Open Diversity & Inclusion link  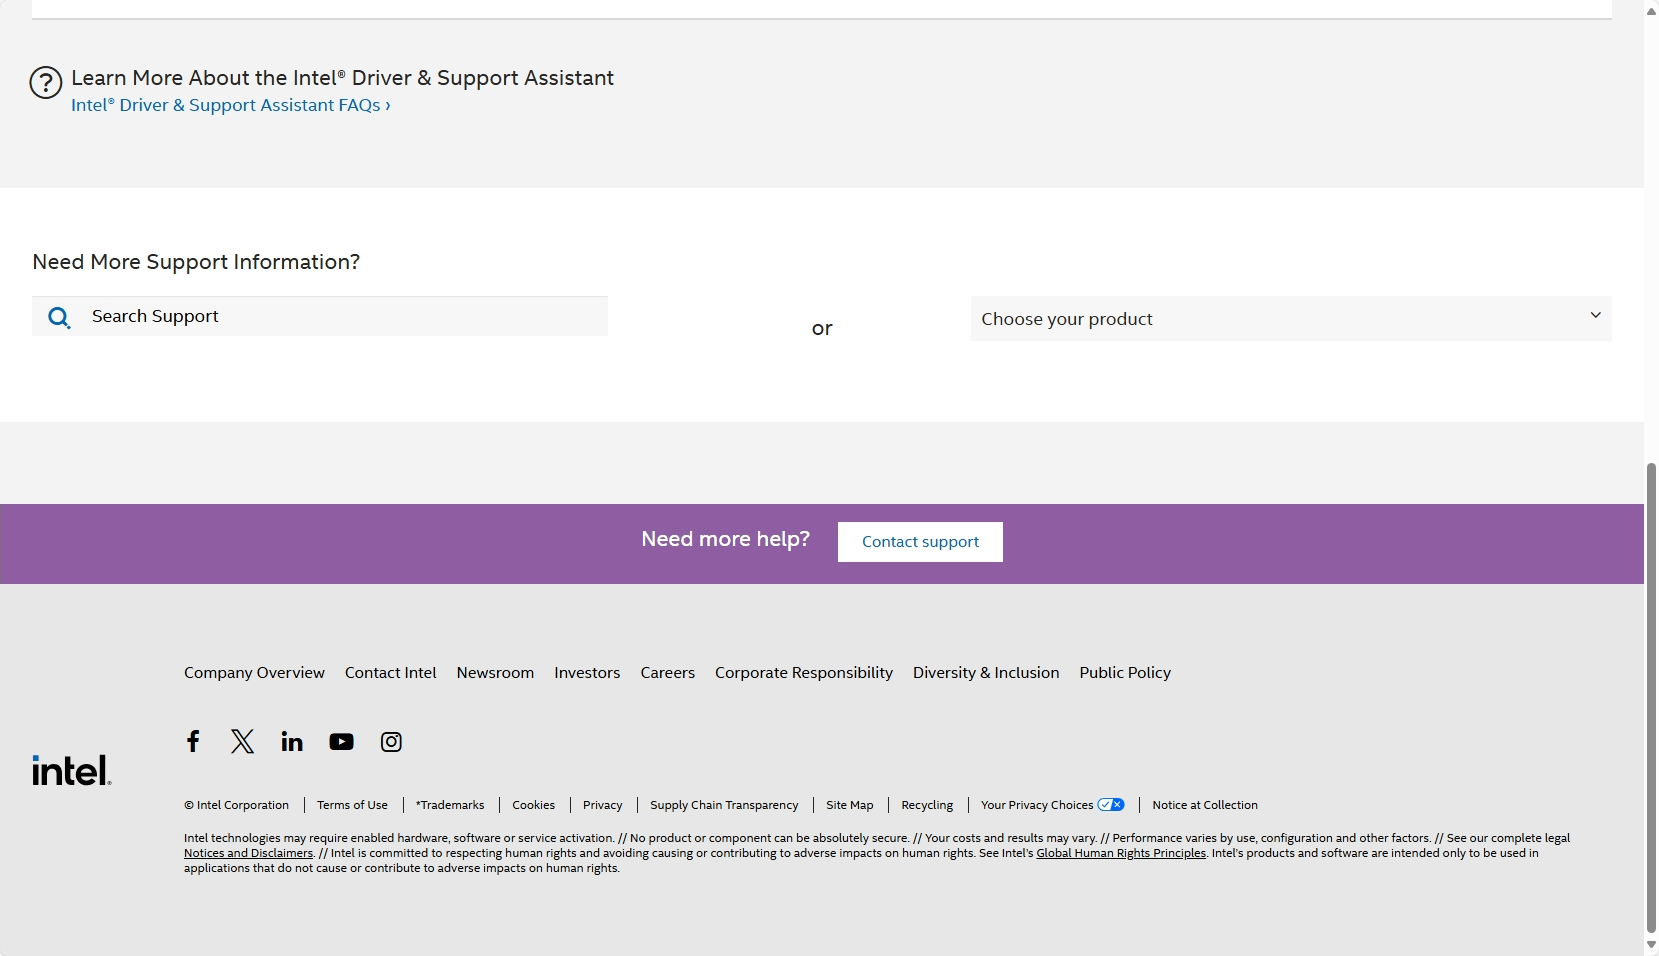click(986, 673)
